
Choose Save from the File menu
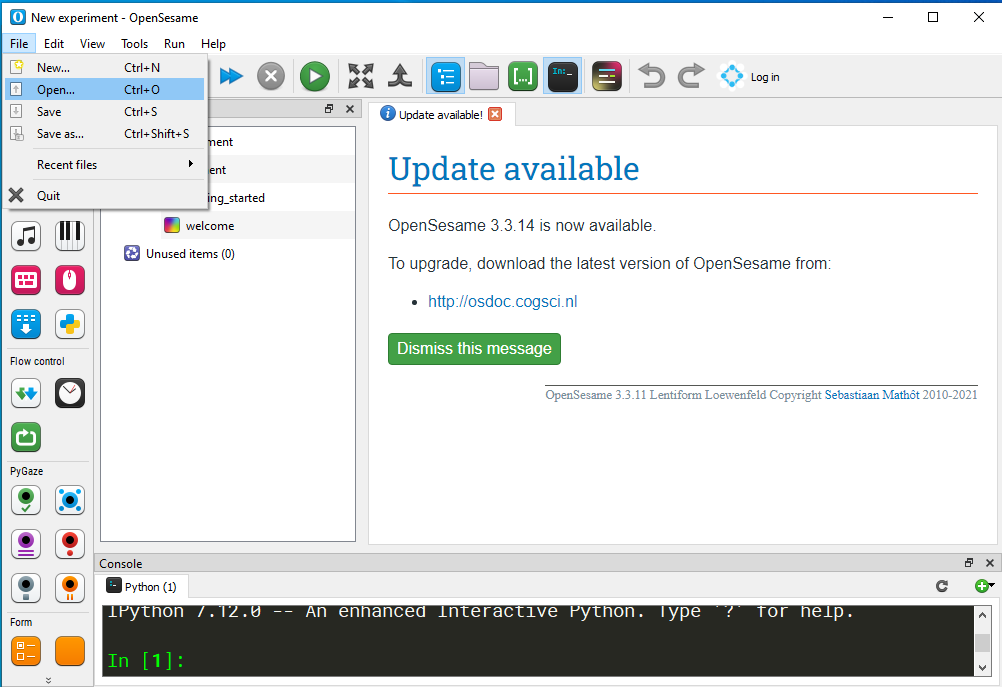pyautogui.click(x=105, y=112)
